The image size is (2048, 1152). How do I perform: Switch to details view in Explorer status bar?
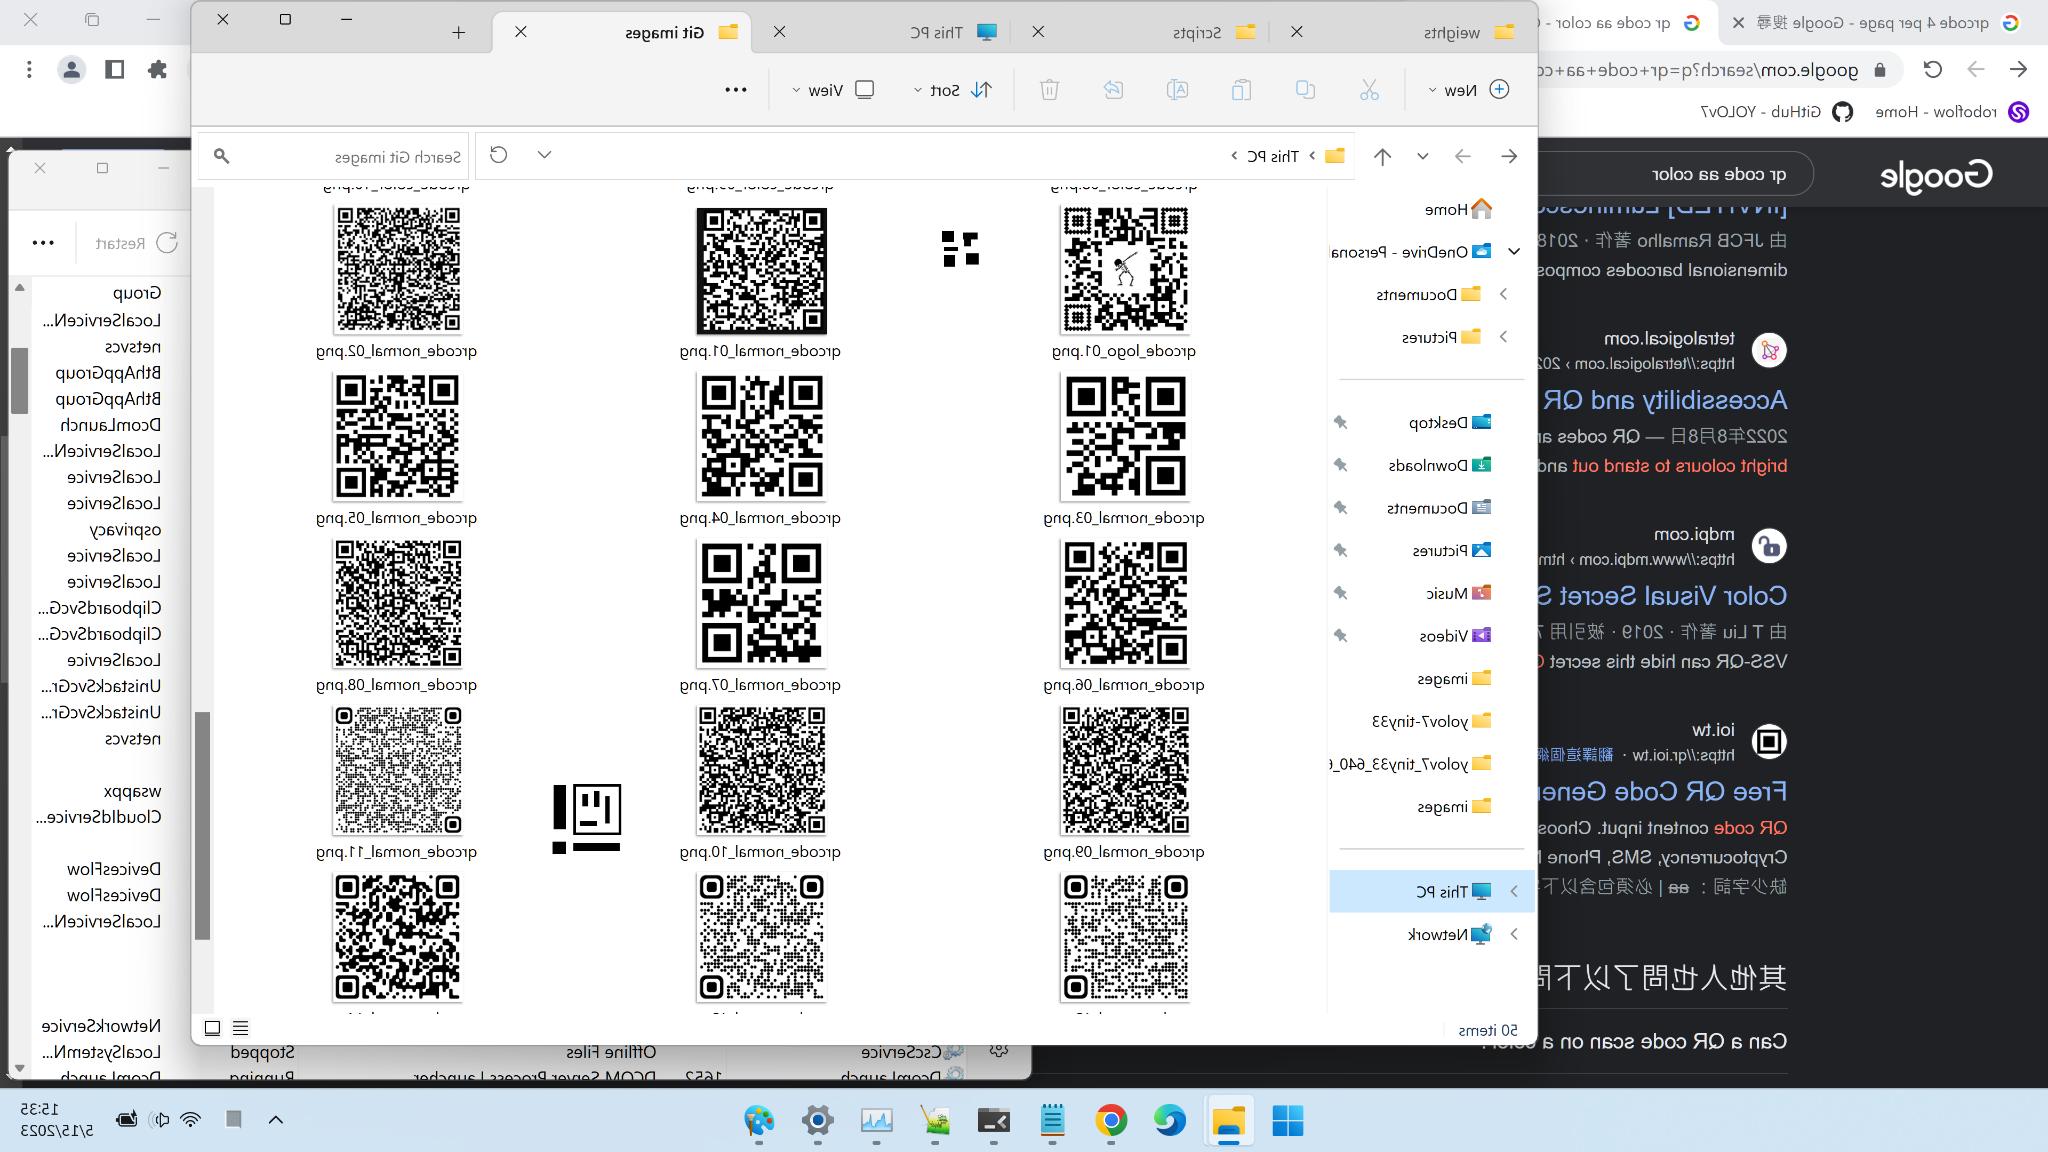(240, 1028)
